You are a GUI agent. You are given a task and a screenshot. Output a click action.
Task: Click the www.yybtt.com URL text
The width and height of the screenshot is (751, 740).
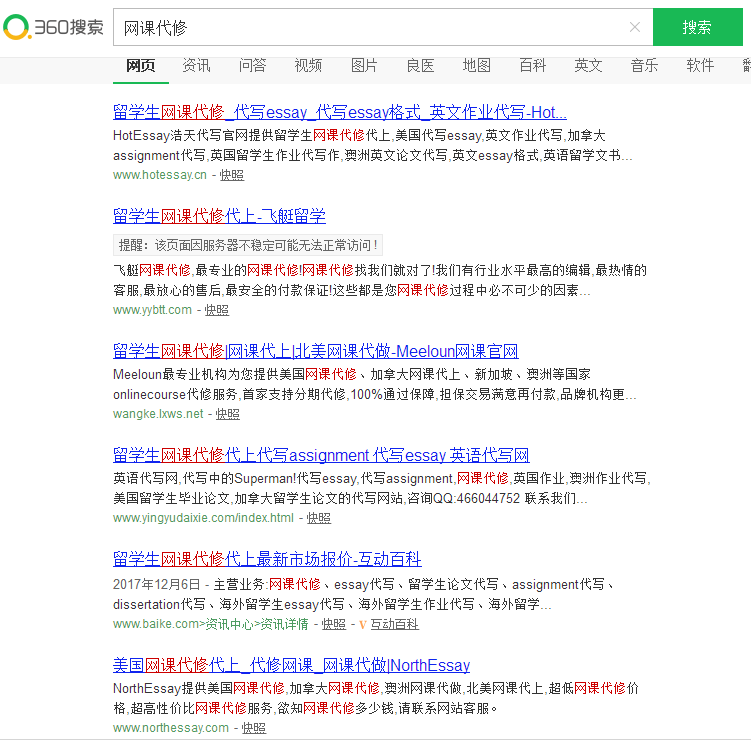coord(152,310)
